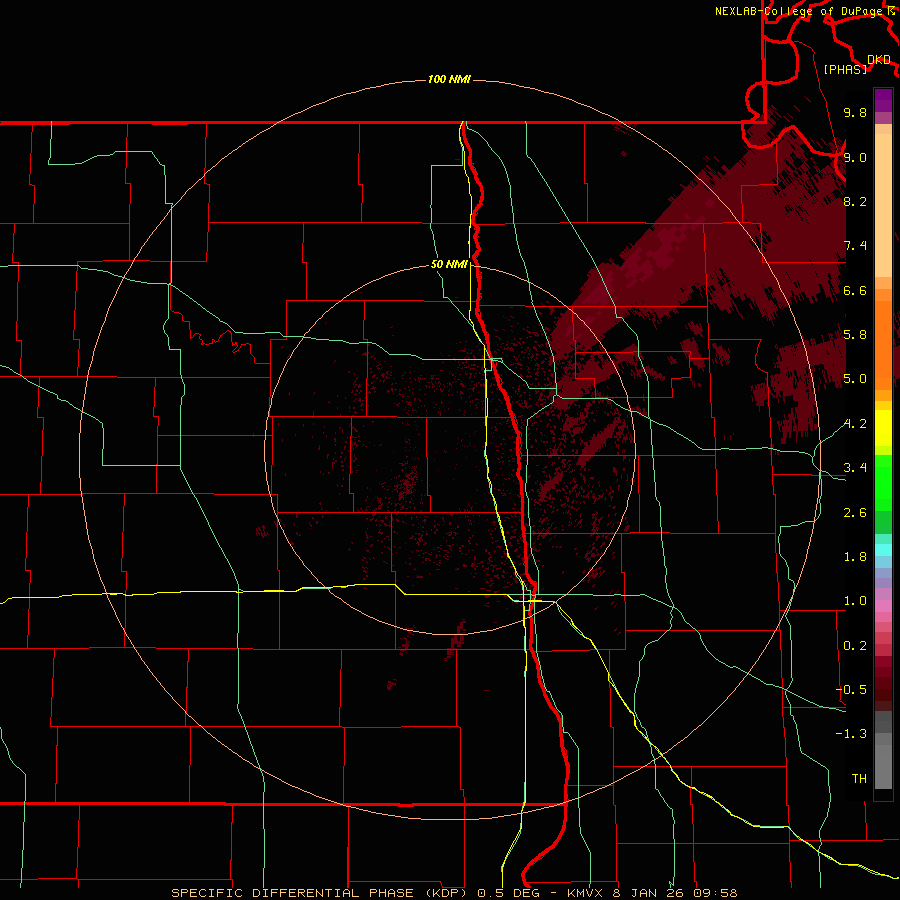Click the yellow segment of the color bar
Viewport: 900px width, 900px height.
point(883,428)
